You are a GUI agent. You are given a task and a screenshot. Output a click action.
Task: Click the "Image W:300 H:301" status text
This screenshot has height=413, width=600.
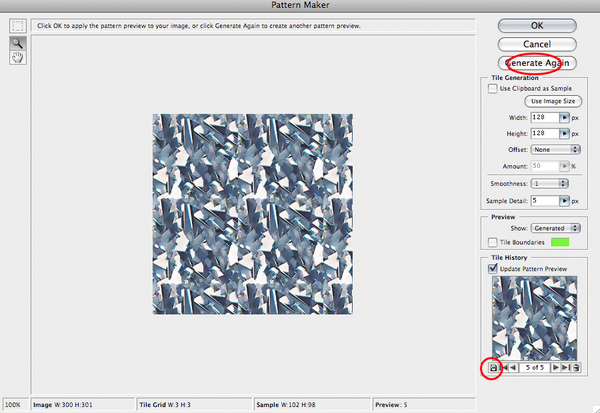click(x=63, y=405)
